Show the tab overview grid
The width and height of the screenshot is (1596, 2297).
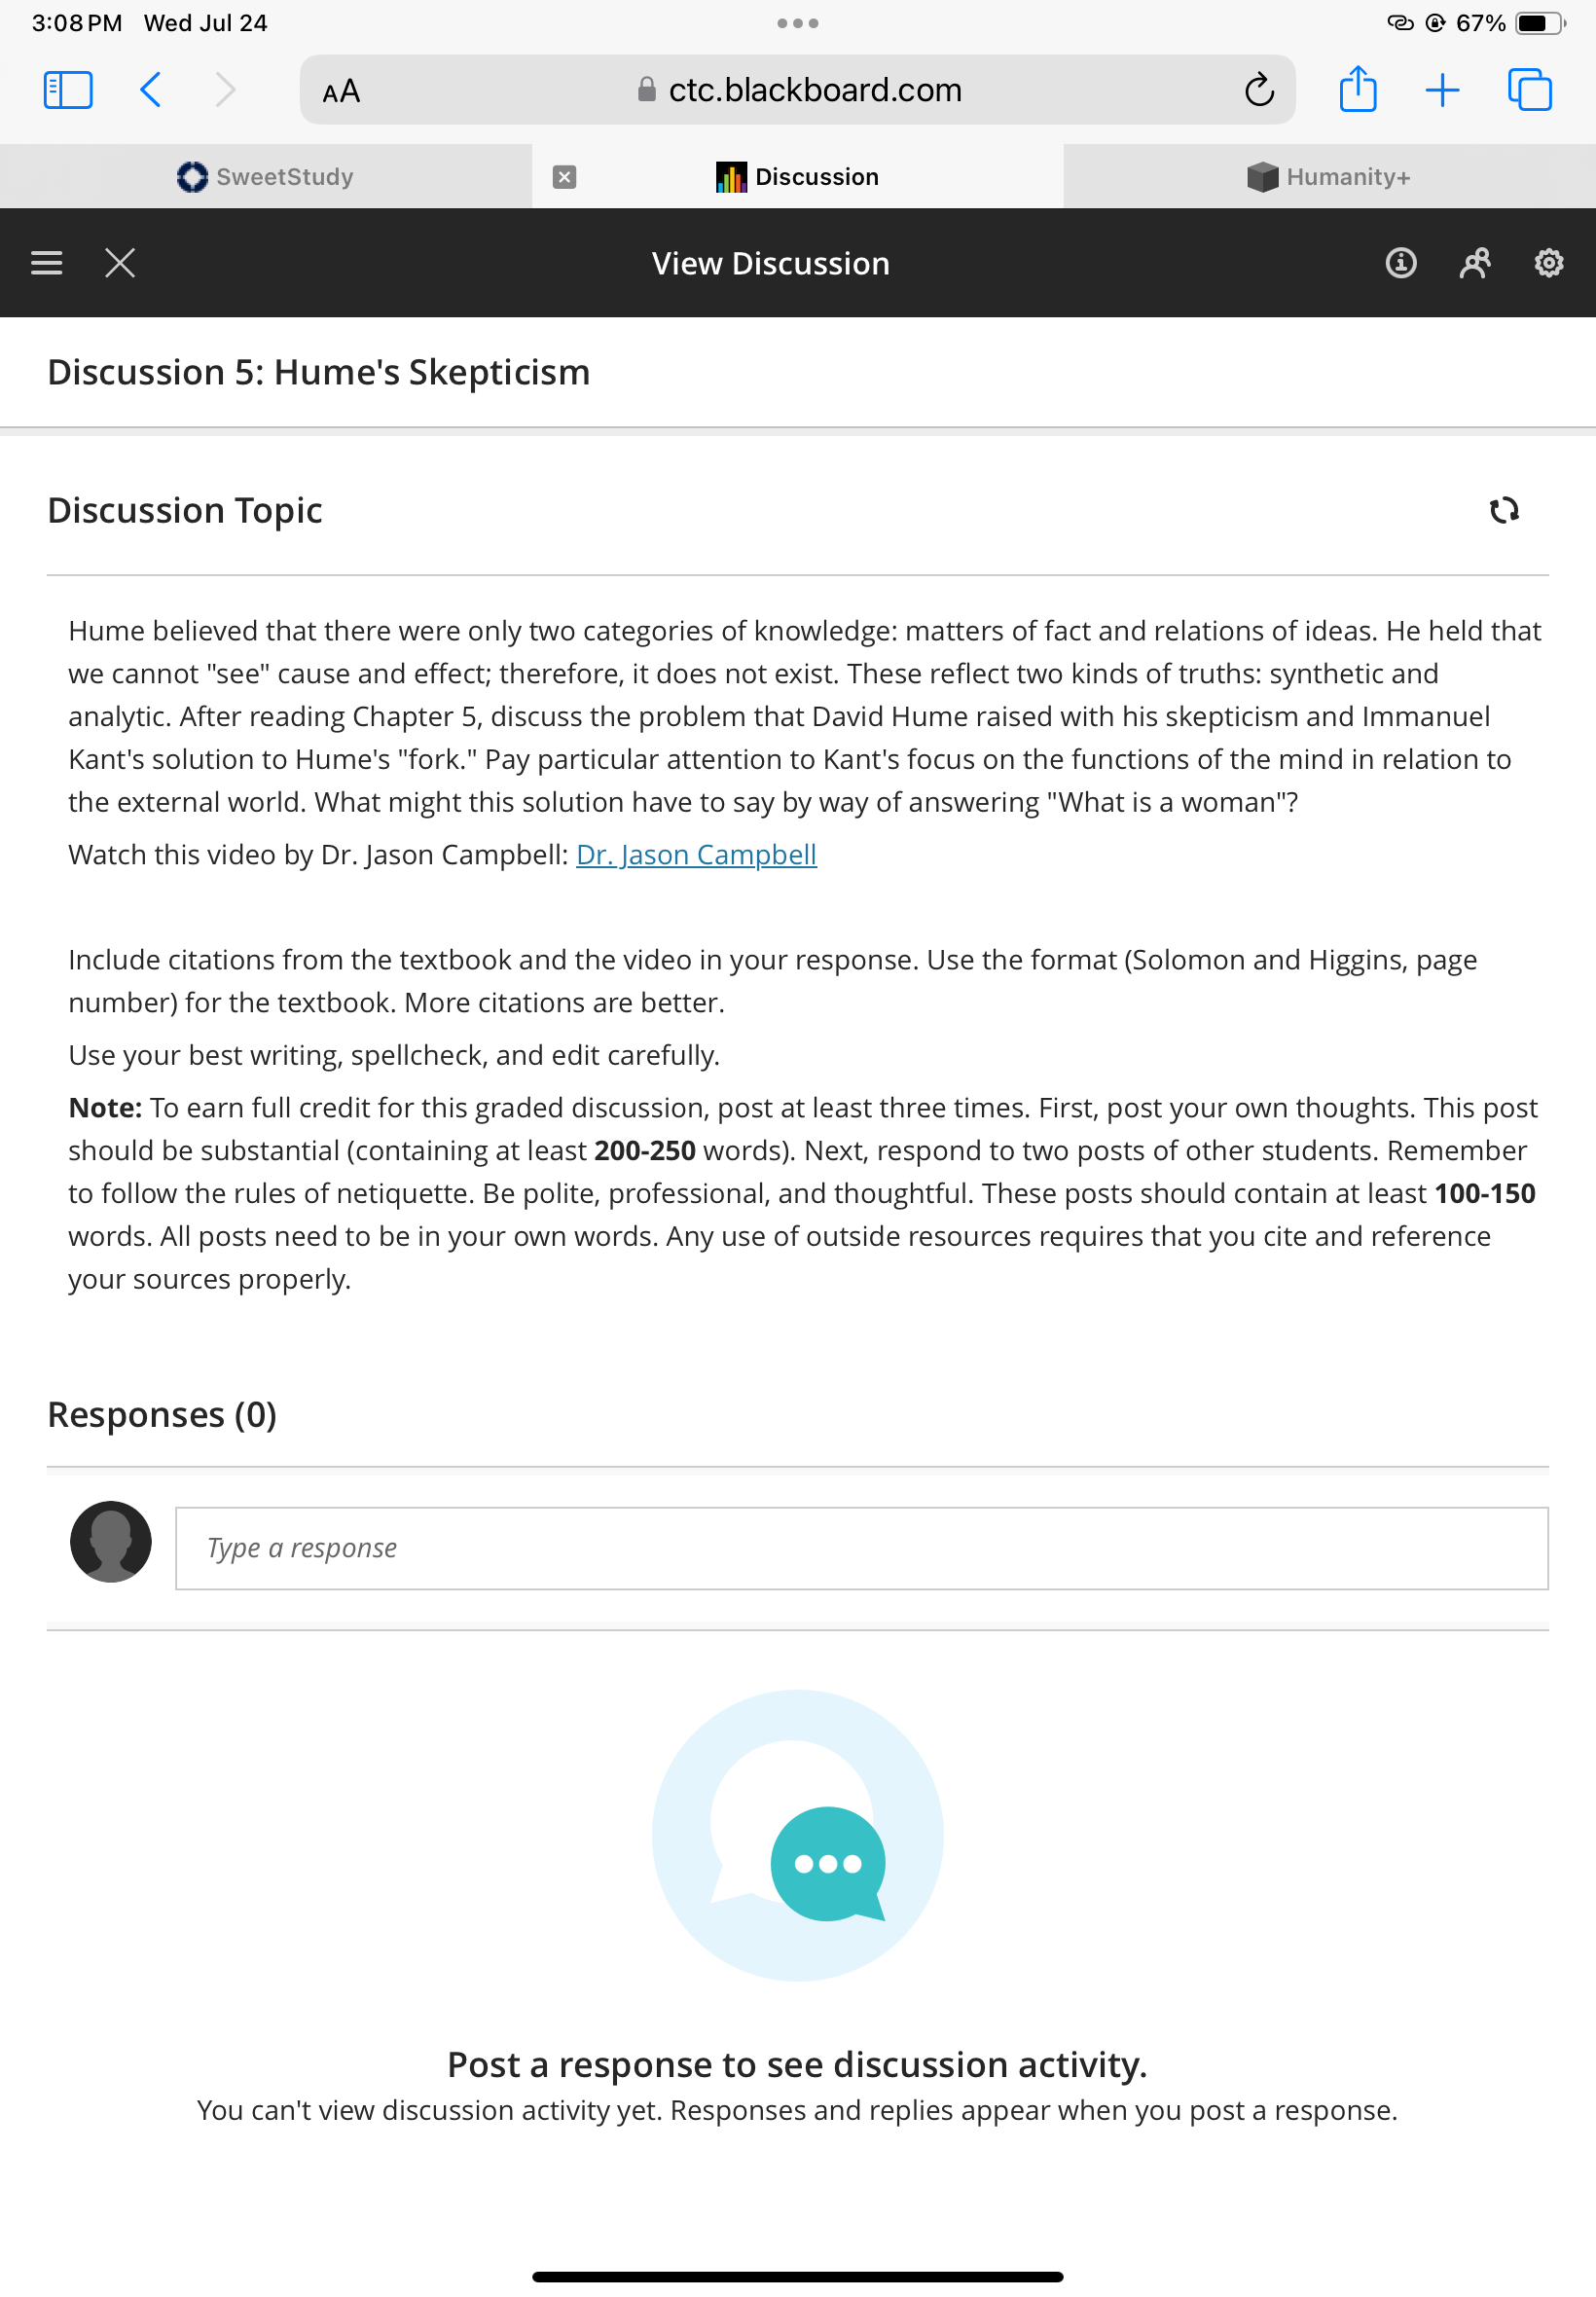[x=1529, y=90]
